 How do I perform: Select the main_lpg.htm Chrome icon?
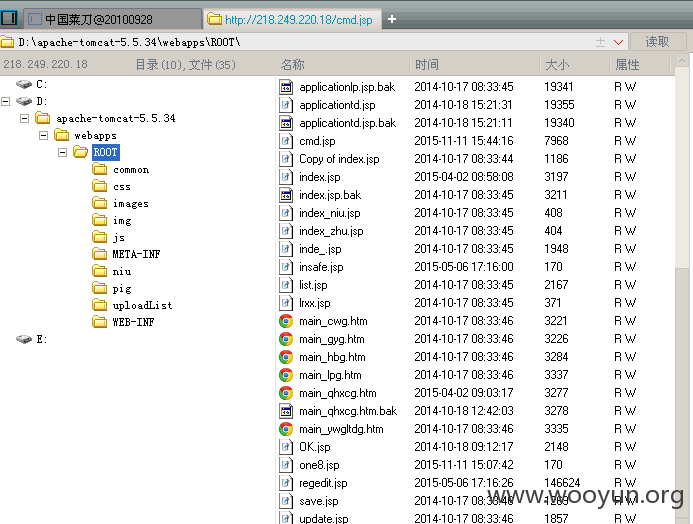pos(286,375)
